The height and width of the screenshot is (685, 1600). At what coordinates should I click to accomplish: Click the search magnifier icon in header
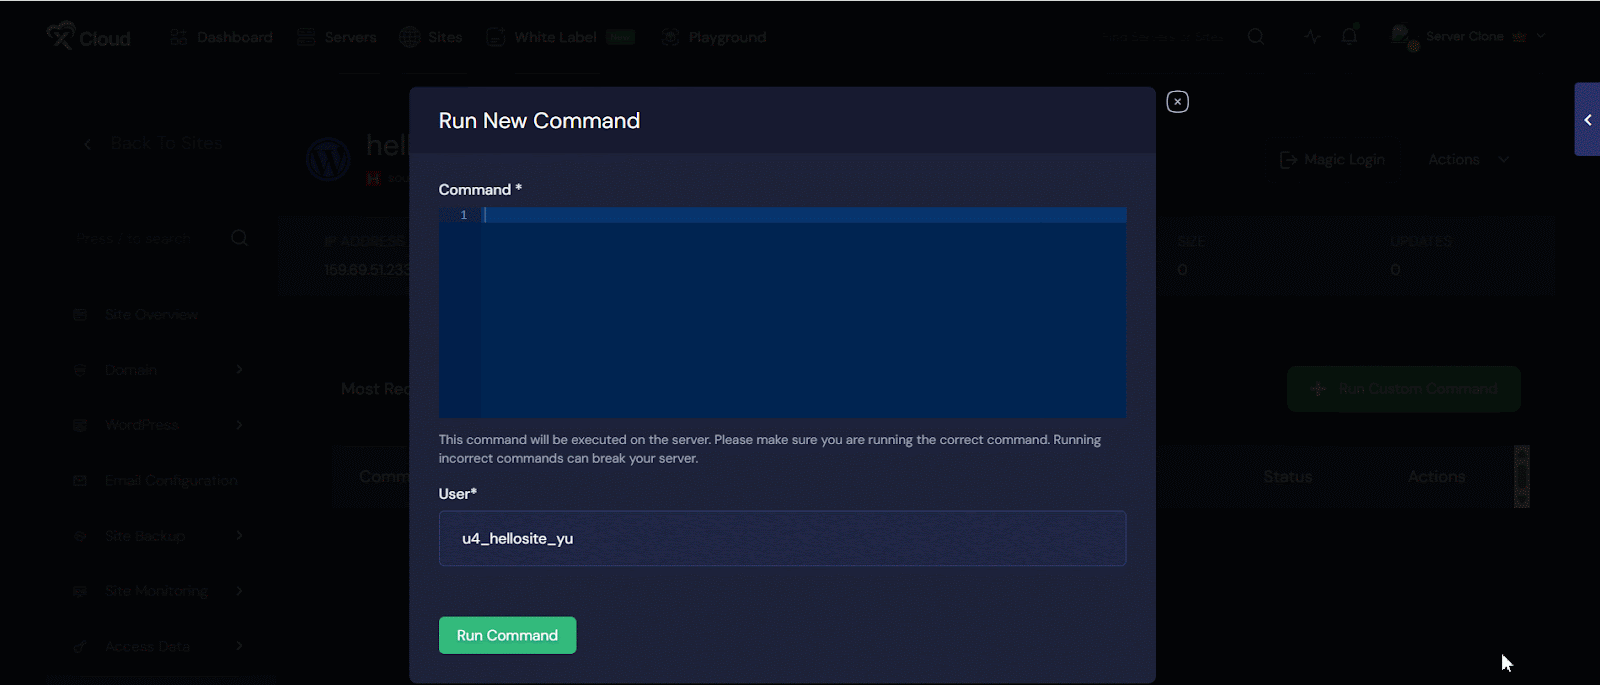(1256, 37)
